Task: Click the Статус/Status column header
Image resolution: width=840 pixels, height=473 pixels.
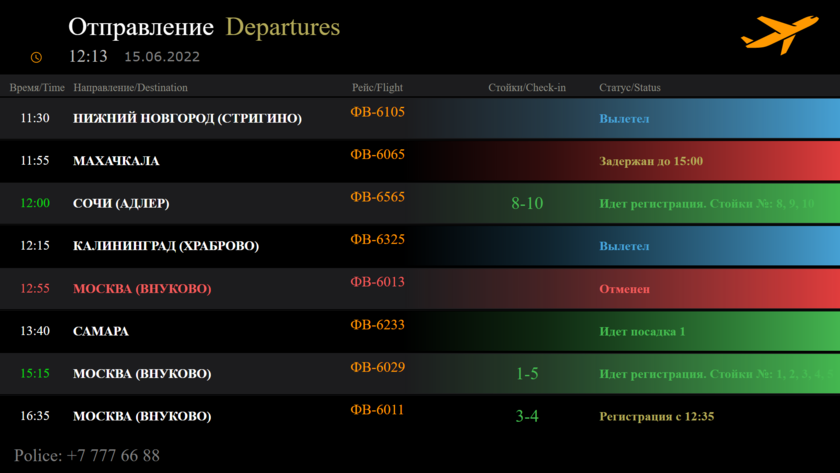Action: coord(629,88)
